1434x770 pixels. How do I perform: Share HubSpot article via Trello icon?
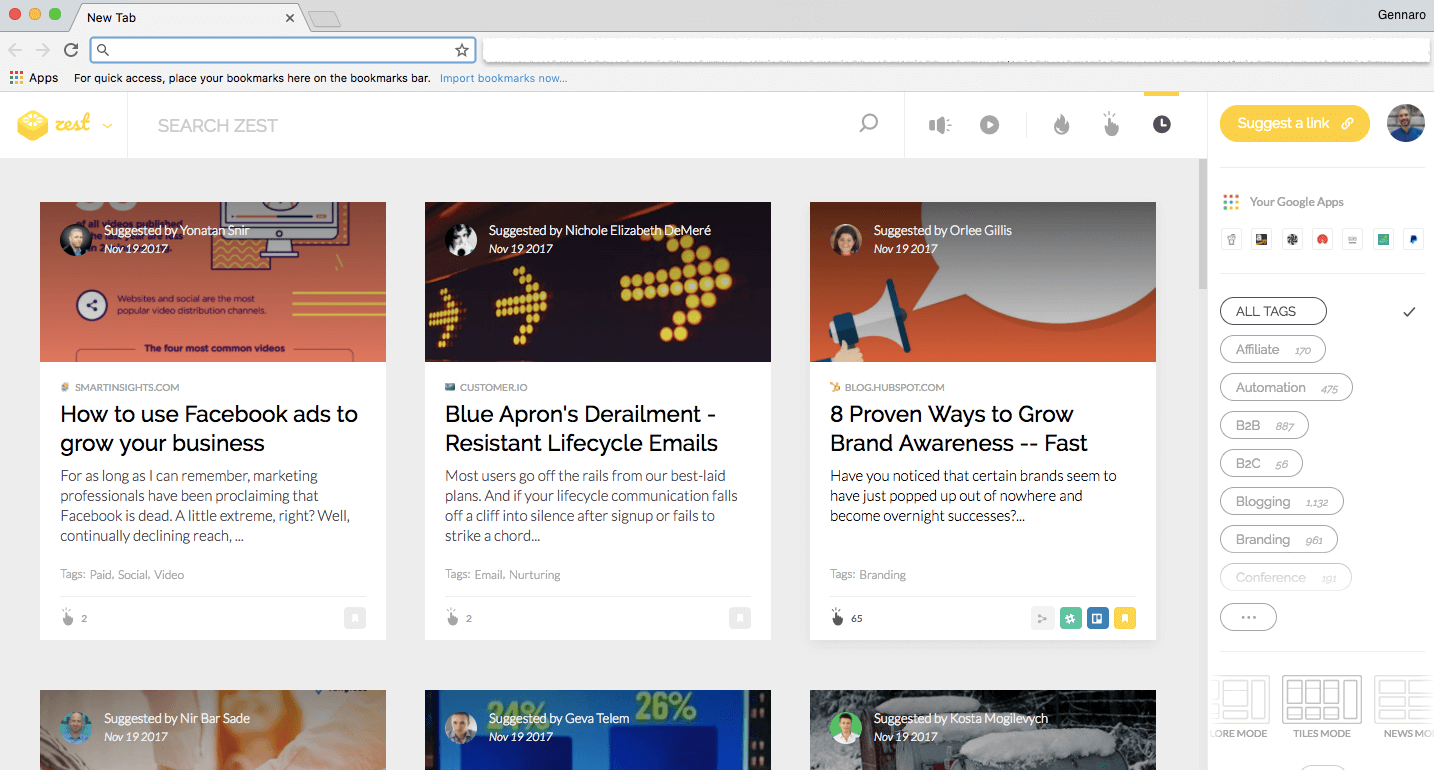point(1097,618)
